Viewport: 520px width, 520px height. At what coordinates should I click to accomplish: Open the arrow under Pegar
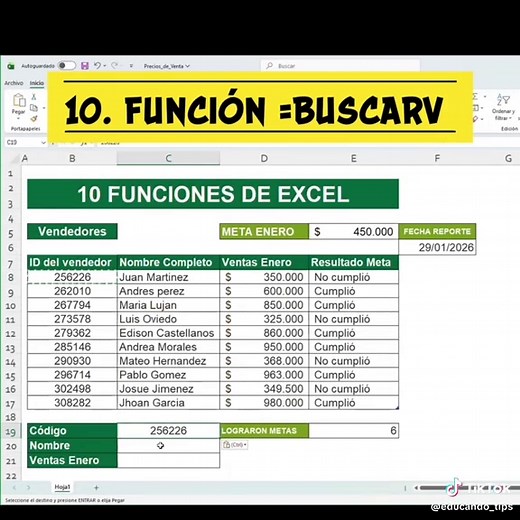click(18, 118)
